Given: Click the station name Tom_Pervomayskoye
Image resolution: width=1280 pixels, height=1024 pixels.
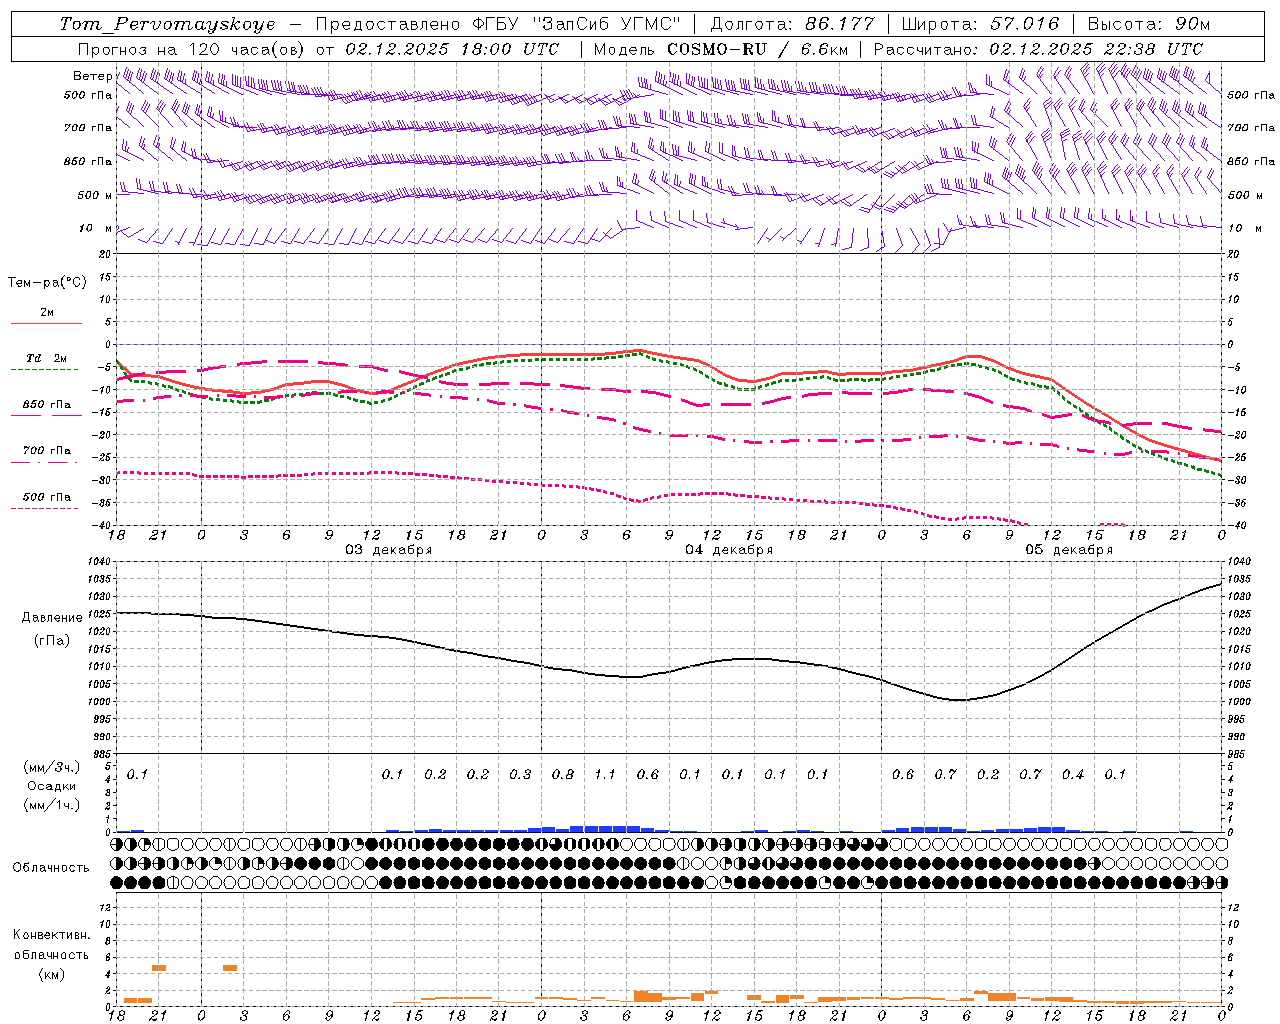Looking at the screenshot, I should [x=167, y=24].
